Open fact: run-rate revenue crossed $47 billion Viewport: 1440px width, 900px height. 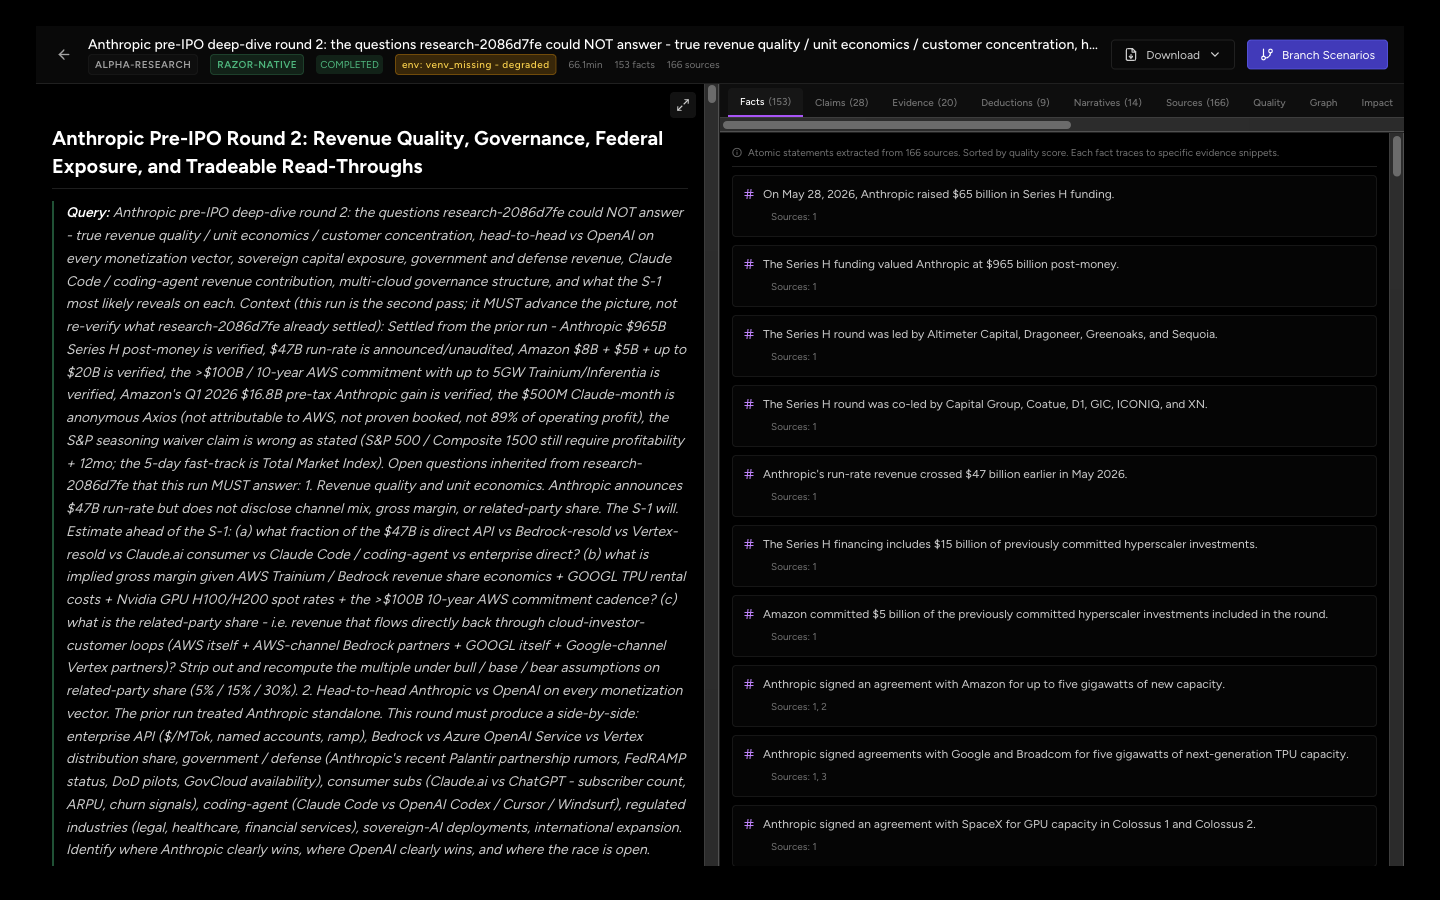(1054, 486)
